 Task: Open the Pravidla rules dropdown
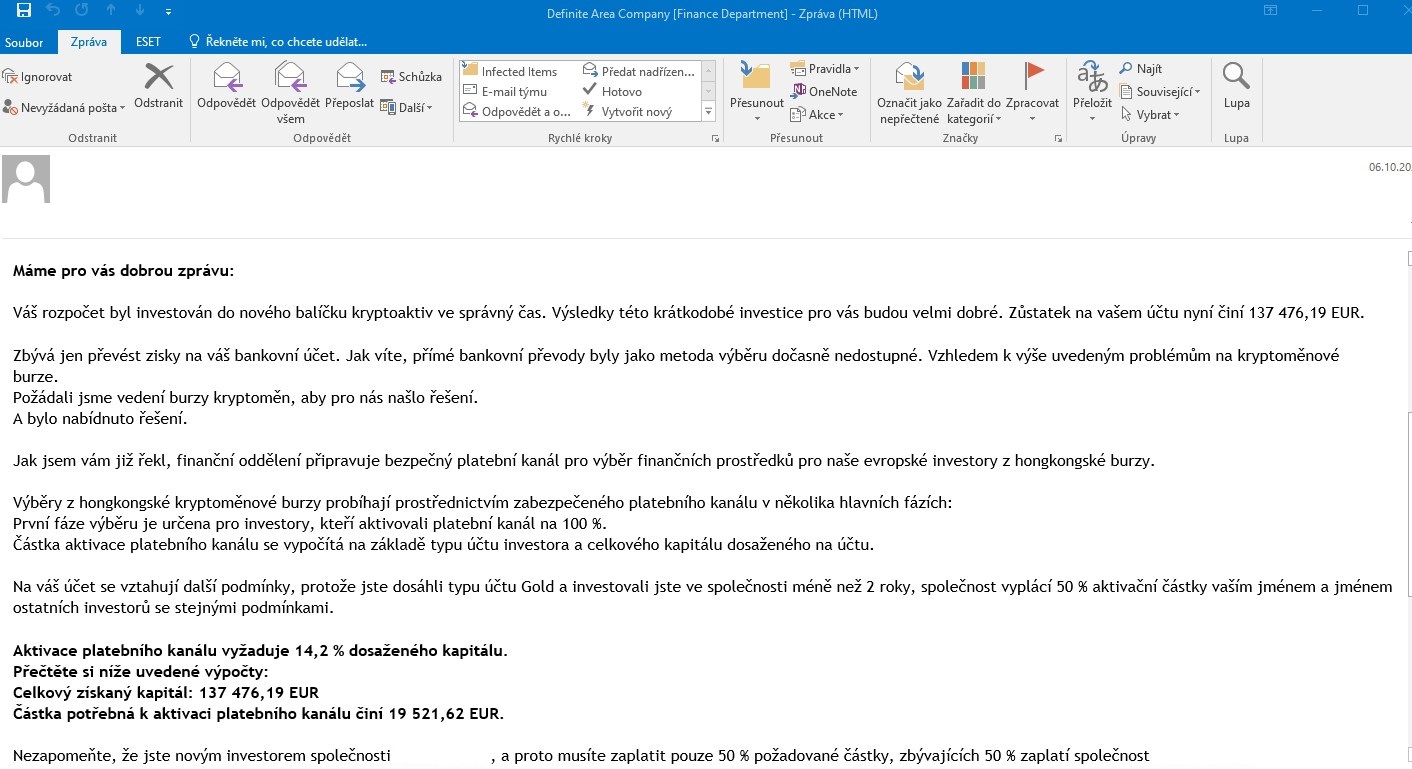(825, 69)
